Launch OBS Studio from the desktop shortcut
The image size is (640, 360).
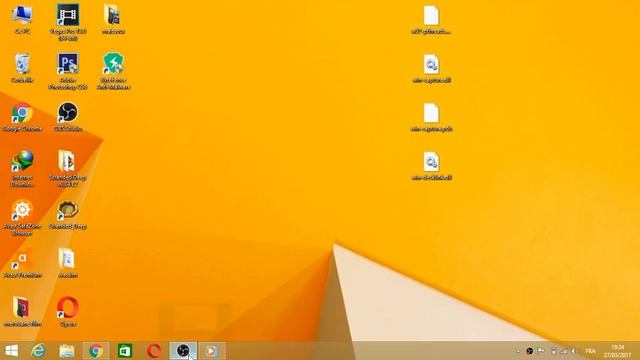(68, 113)
